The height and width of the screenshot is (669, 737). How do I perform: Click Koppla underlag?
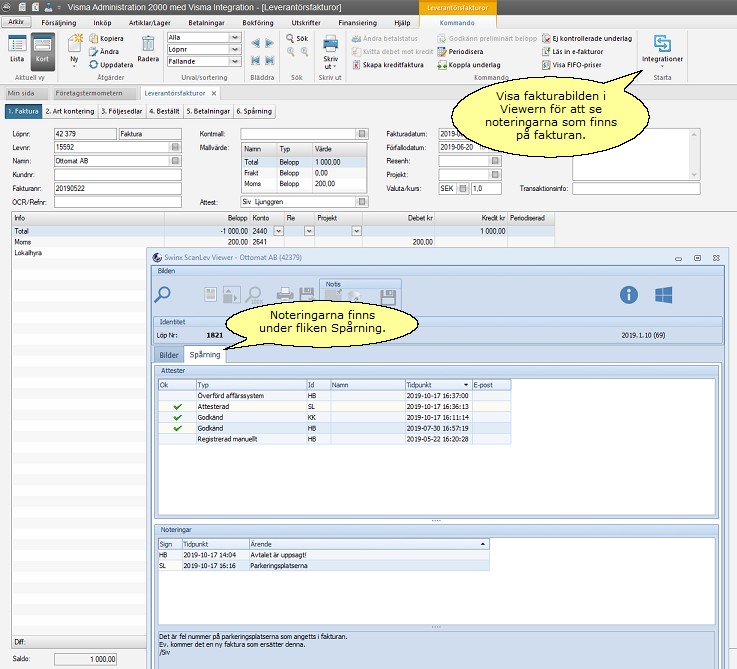click(469, 65)
